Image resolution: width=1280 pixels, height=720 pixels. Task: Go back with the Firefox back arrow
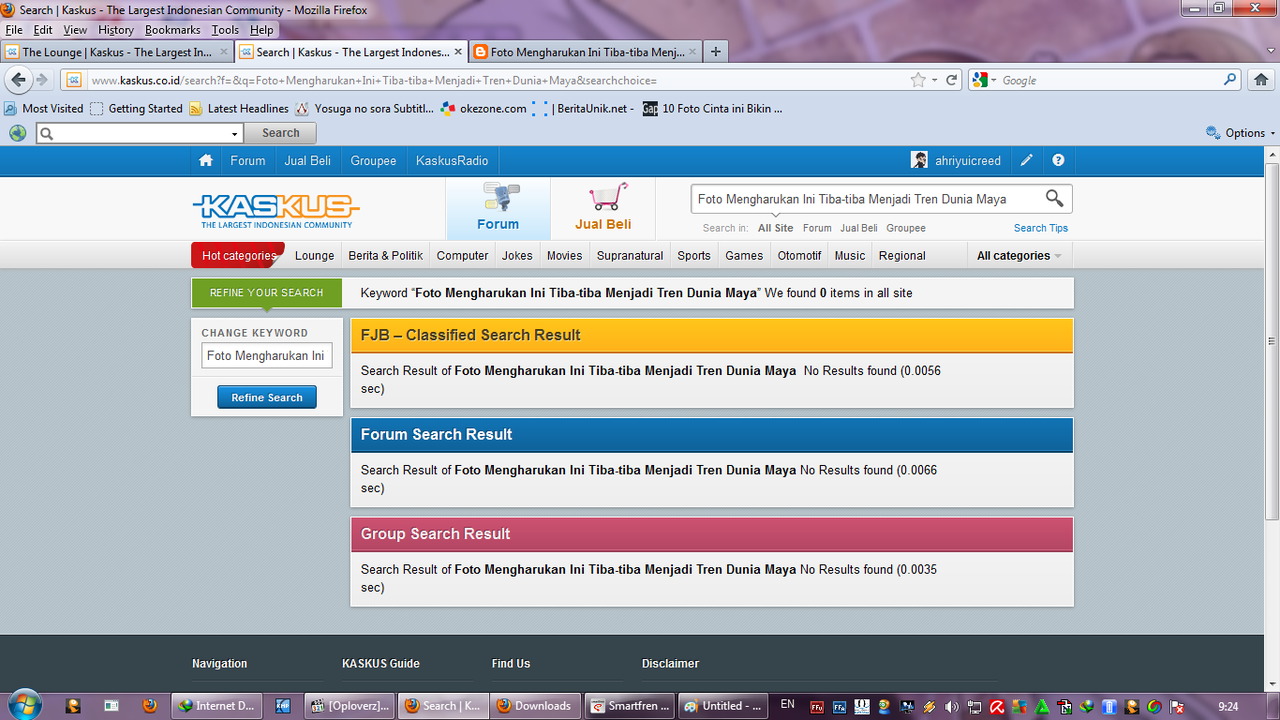18,80
